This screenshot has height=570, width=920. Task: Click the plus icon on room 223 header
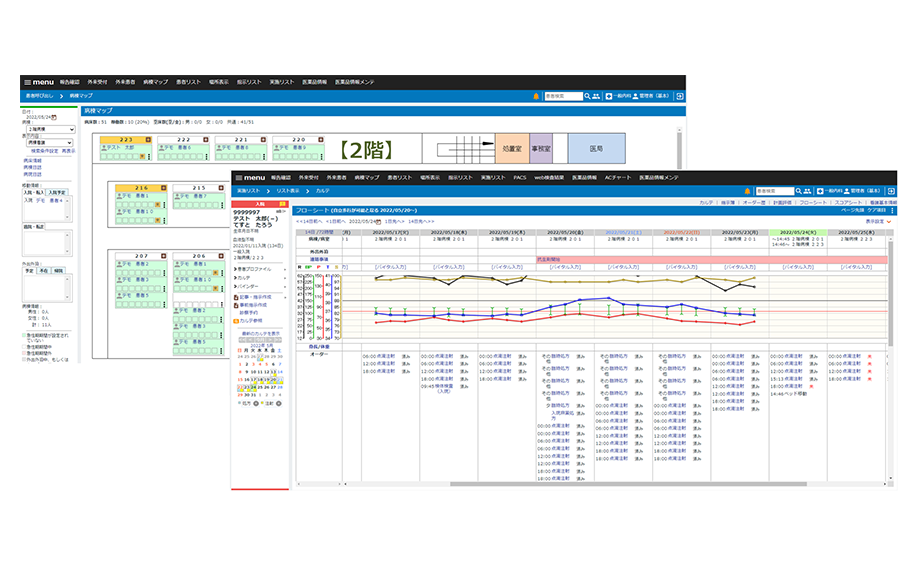[150, 140]
